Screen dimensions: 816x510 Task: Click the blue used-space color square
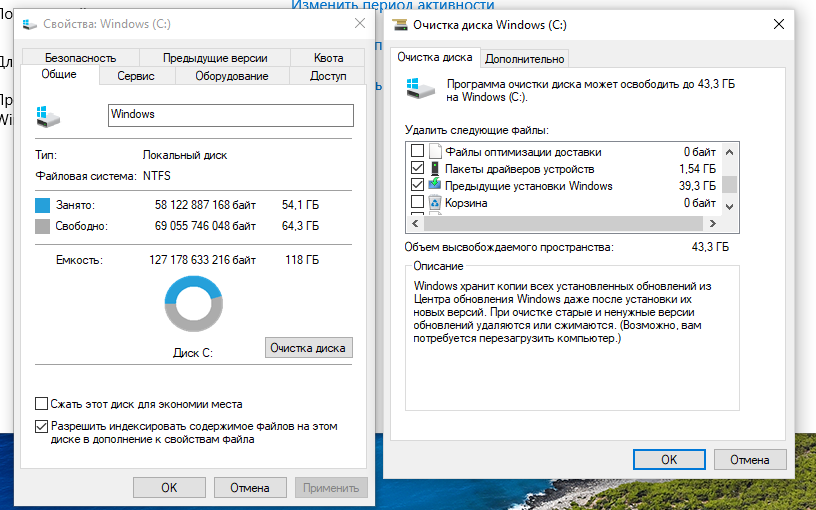point(42,205)
